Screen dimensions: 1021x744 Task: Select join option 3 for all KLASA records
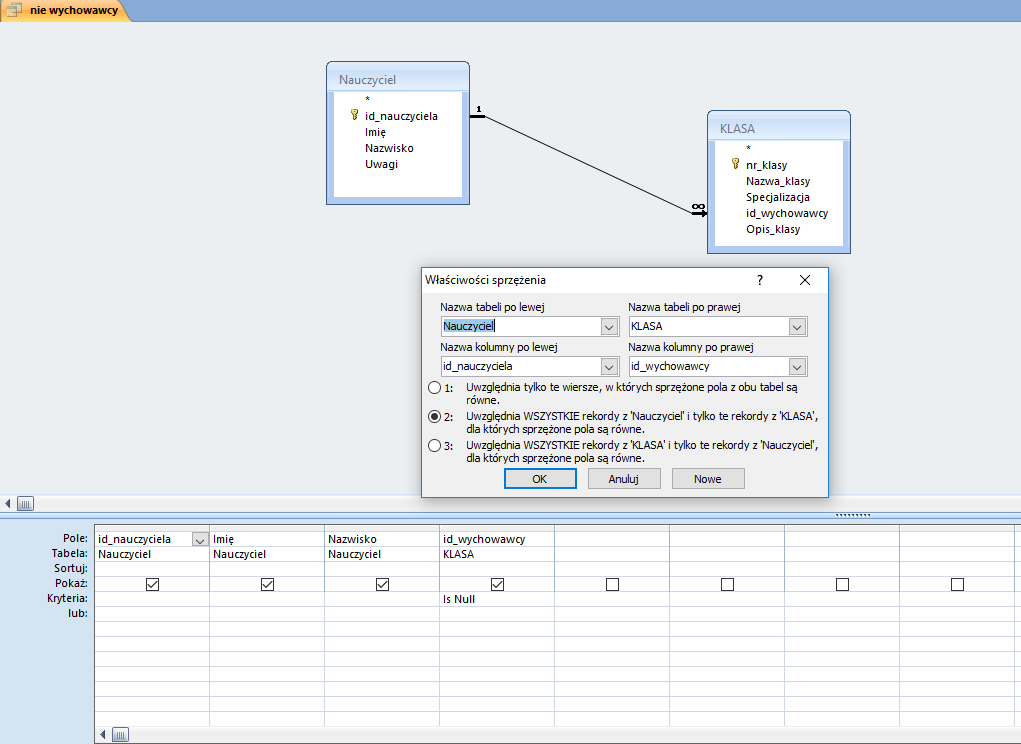[x=434, y=446]
